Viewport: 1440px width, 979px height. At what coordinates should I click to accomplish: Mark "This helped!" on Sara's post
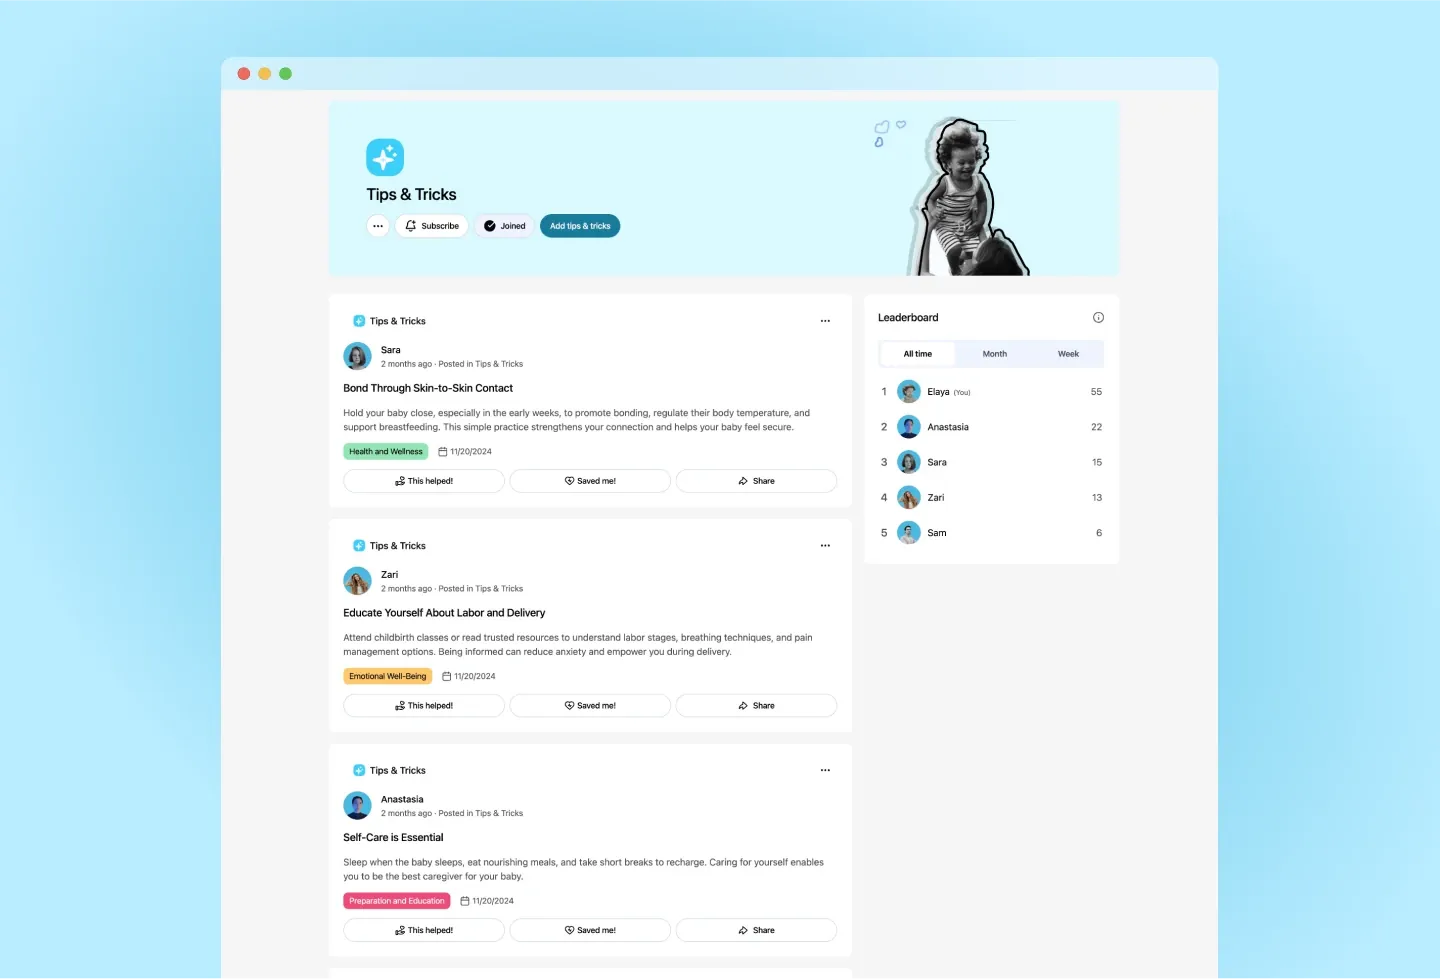coord(424,481)
